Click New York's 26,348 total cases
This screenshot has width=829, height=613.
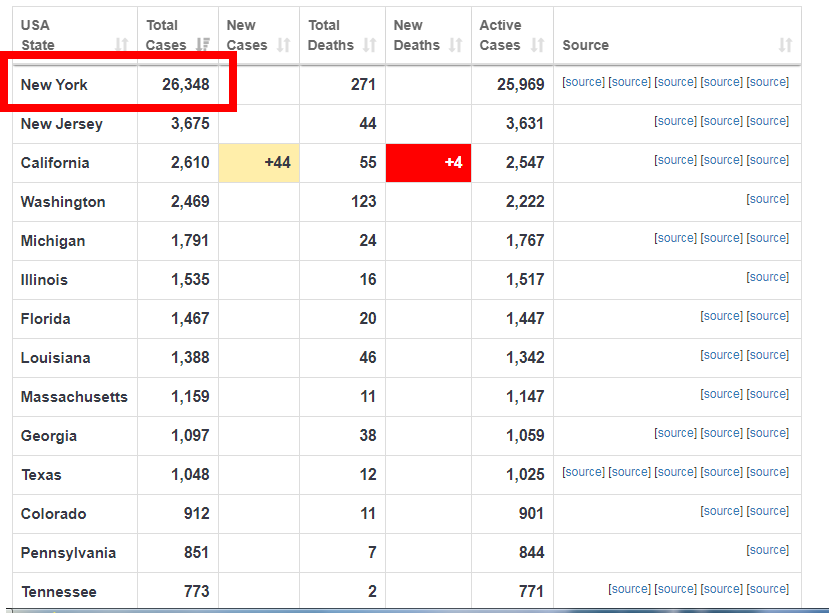[x=186, y=85]
